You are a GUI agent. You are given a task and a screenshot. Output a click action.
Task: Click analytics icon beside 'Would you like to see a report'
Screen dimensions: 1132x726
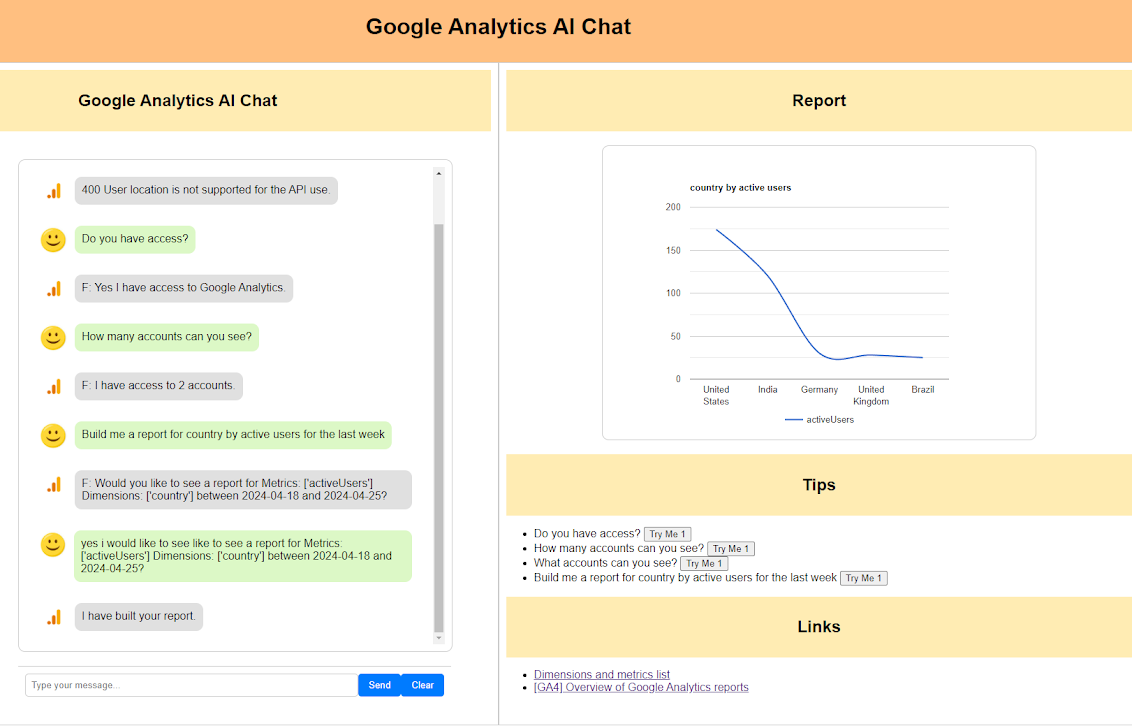coord(54,485)
